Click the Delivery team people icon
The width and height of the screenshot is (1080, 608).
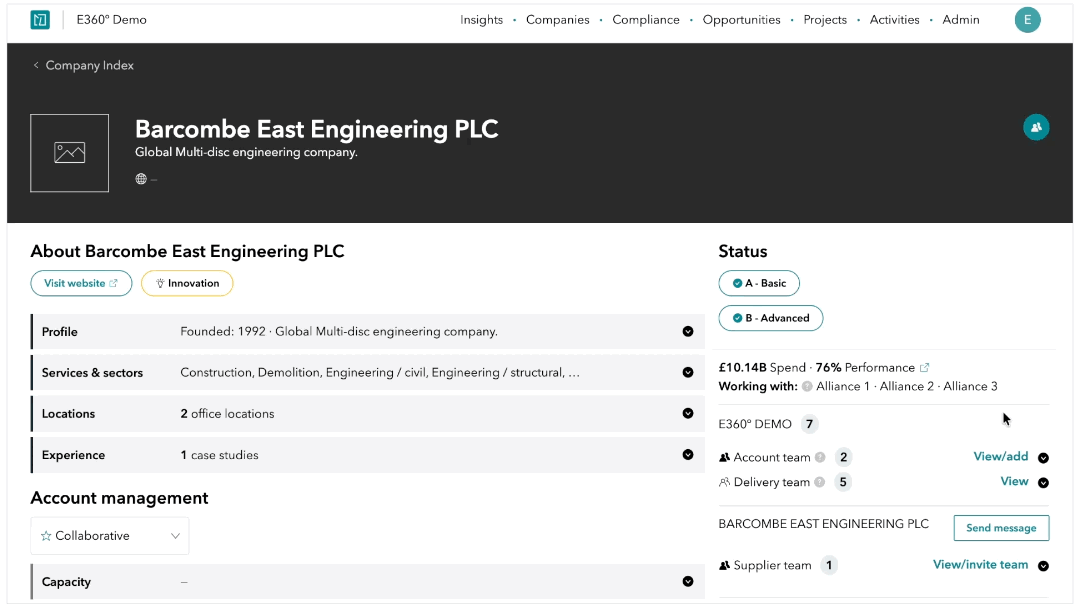[724, 482]
